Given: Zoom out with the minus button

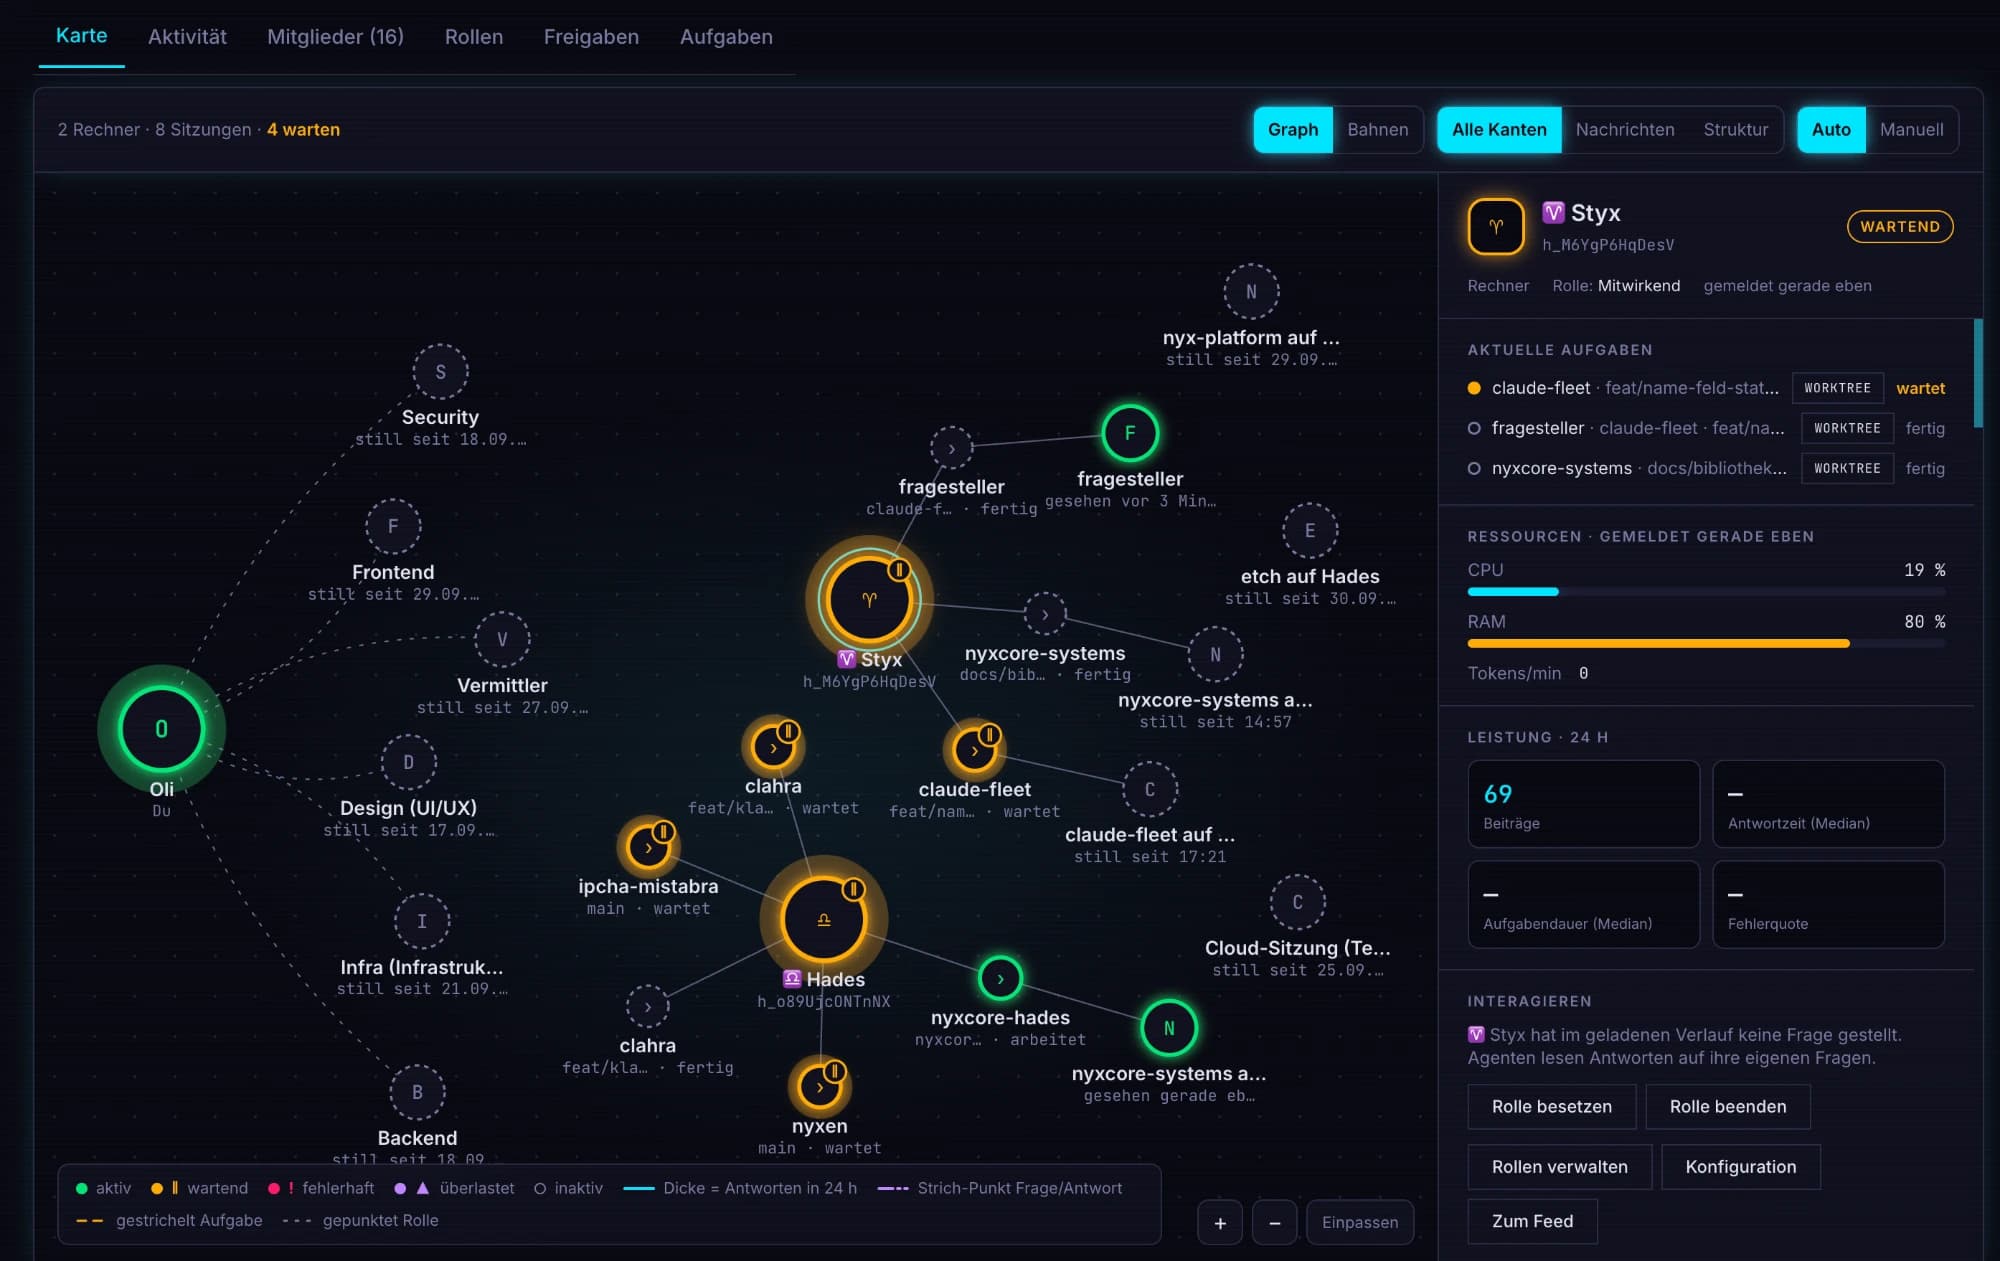Looking at the screenshot, I should (x=1274, y=1222).
